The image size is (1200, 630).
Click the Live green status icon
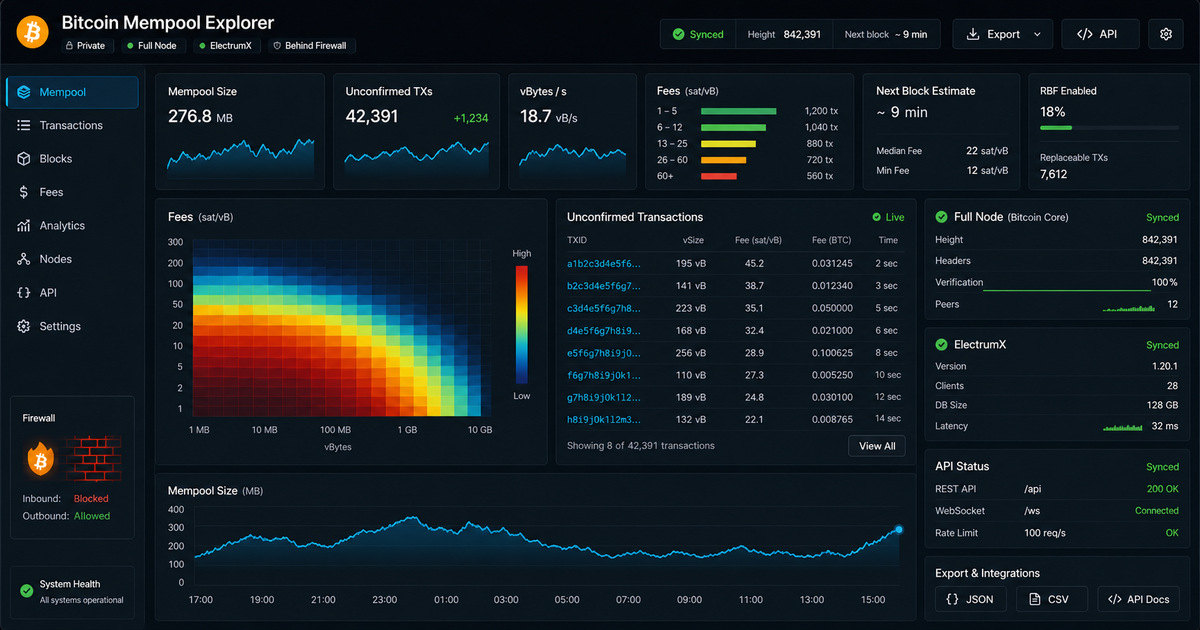click(877, 217)
